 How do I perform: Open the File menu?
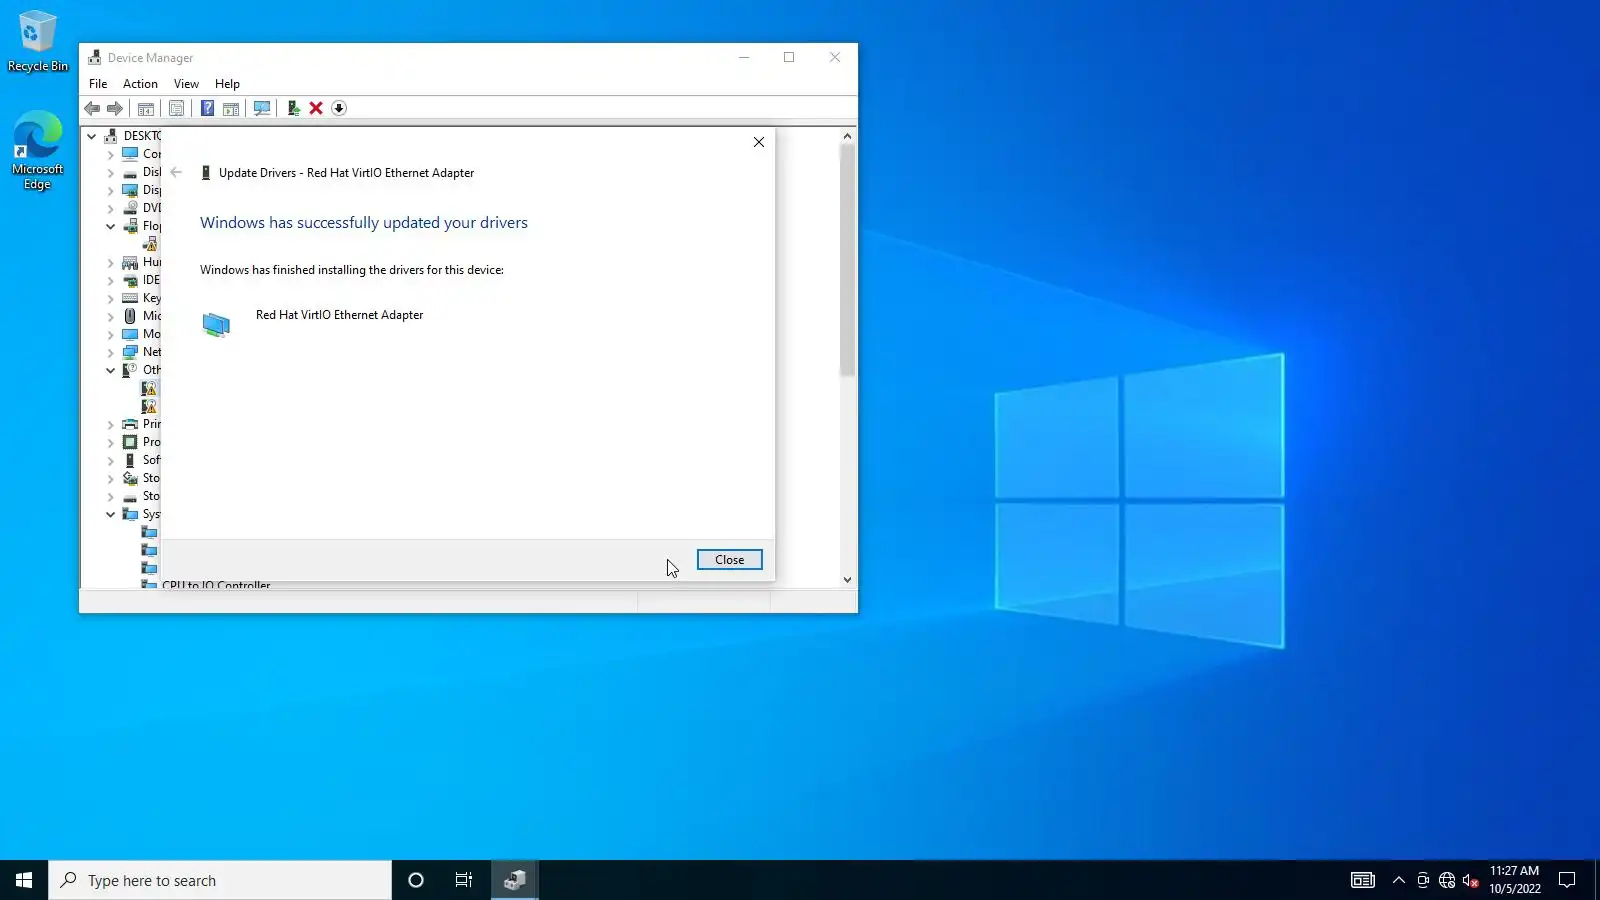pyautogui.click(x=98, y=84)
